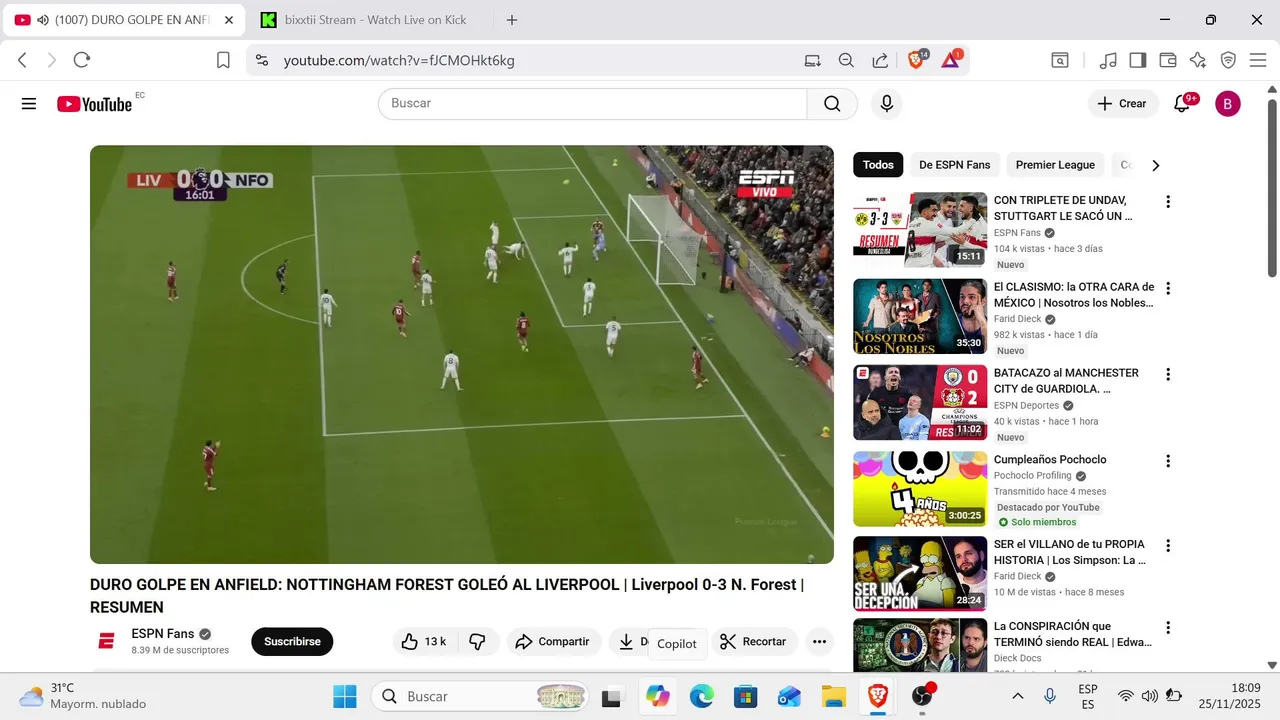Open the ESPN Fans channel name
Image resolution: width=1280 pixels, height=720 pixels.
click(163, 634)
